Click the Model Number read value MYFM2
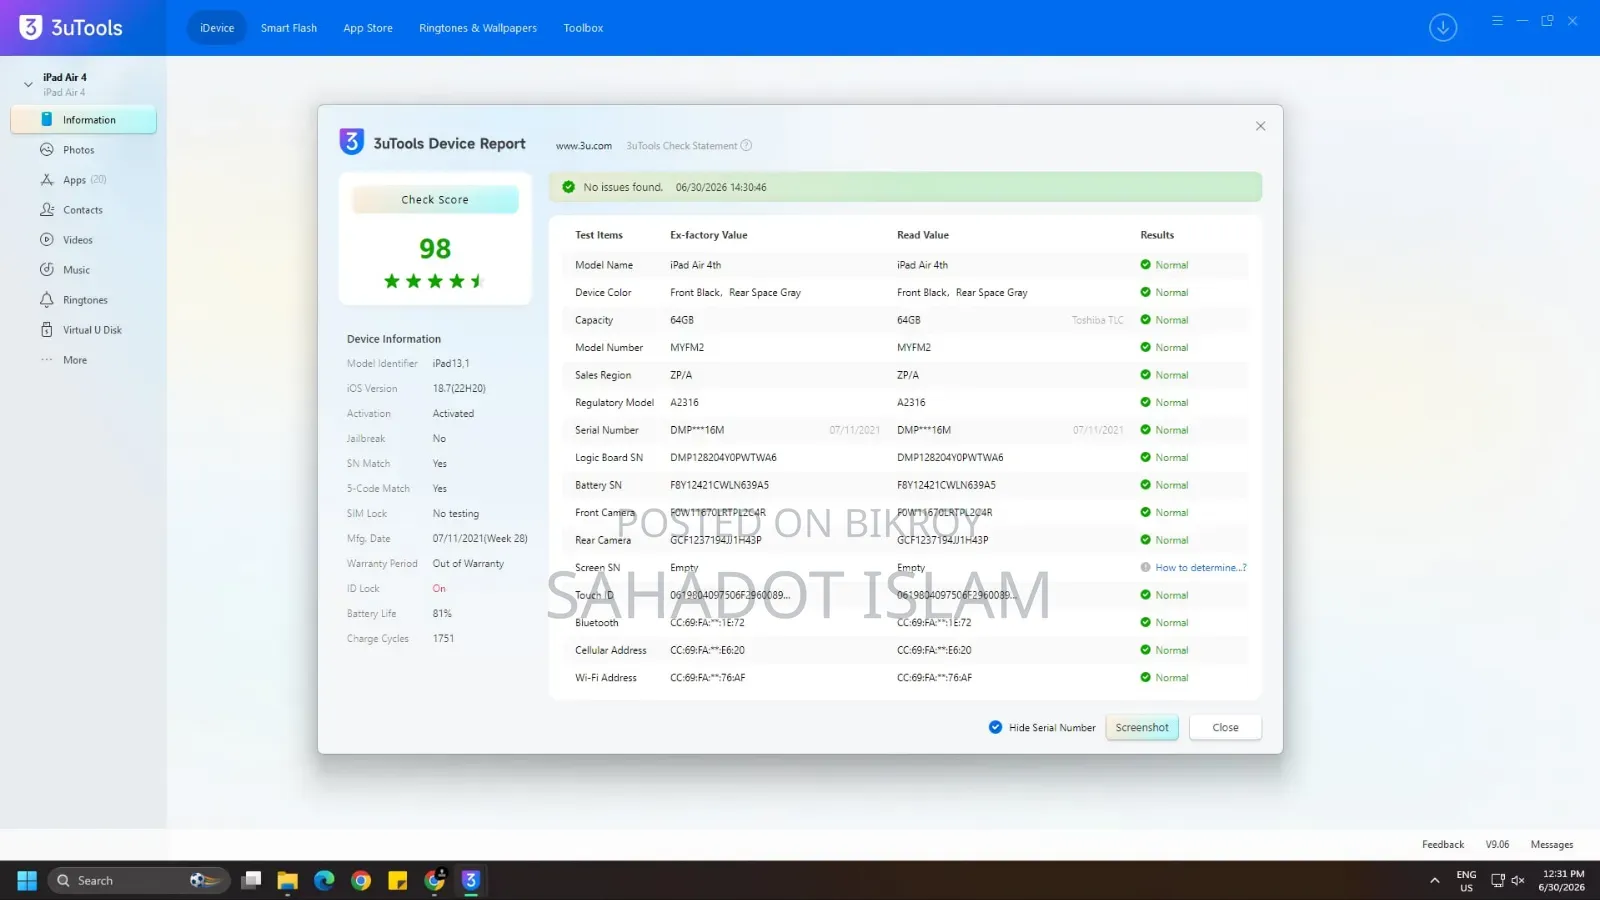This screenshot has width=1600, height=900. point(914,347)
